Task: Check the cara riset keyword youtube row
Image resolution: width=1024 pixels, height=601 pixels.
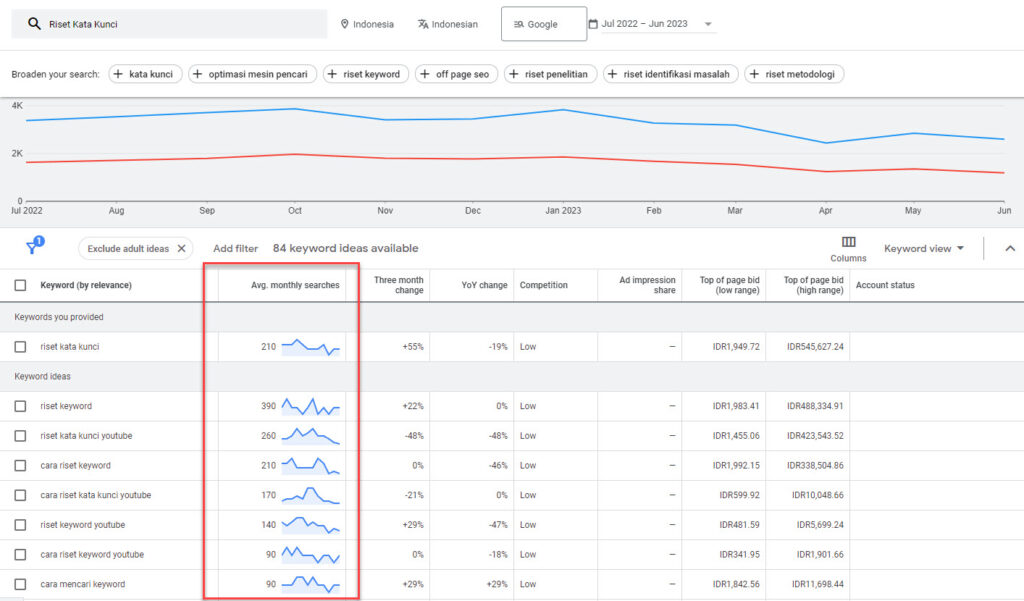Action: point(20,555)
